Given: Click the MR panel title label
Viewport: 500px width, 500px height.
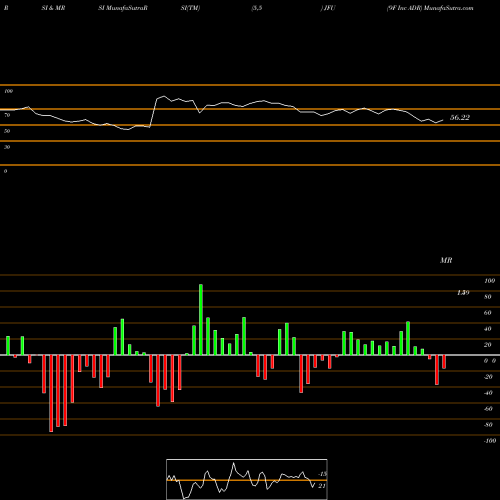Looking at the screenshot, I should [446, 260].
